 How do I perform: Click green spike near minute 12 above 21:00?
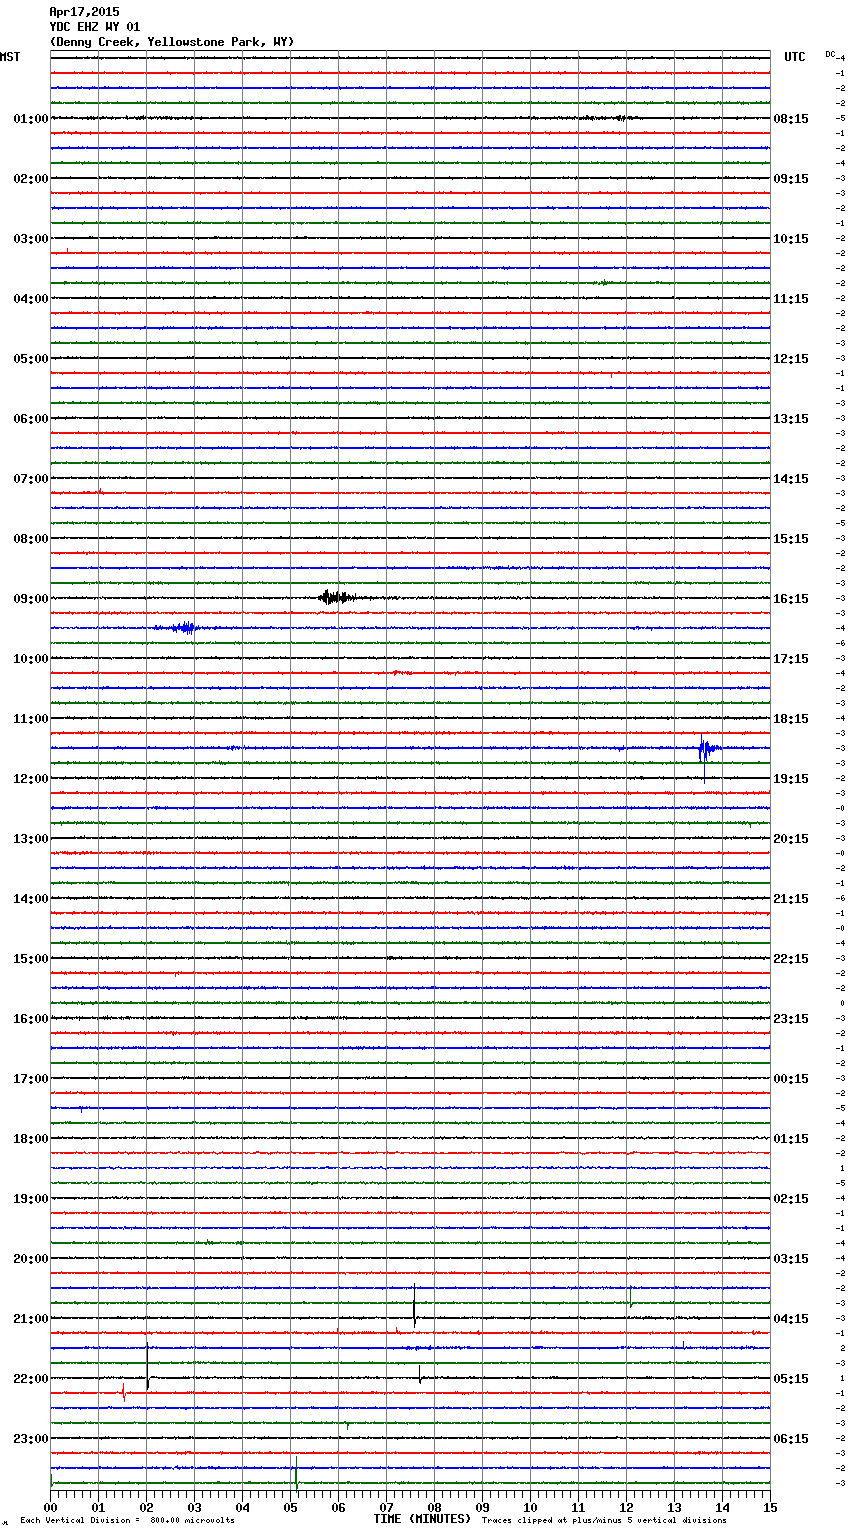click(x=630, y=1297)
